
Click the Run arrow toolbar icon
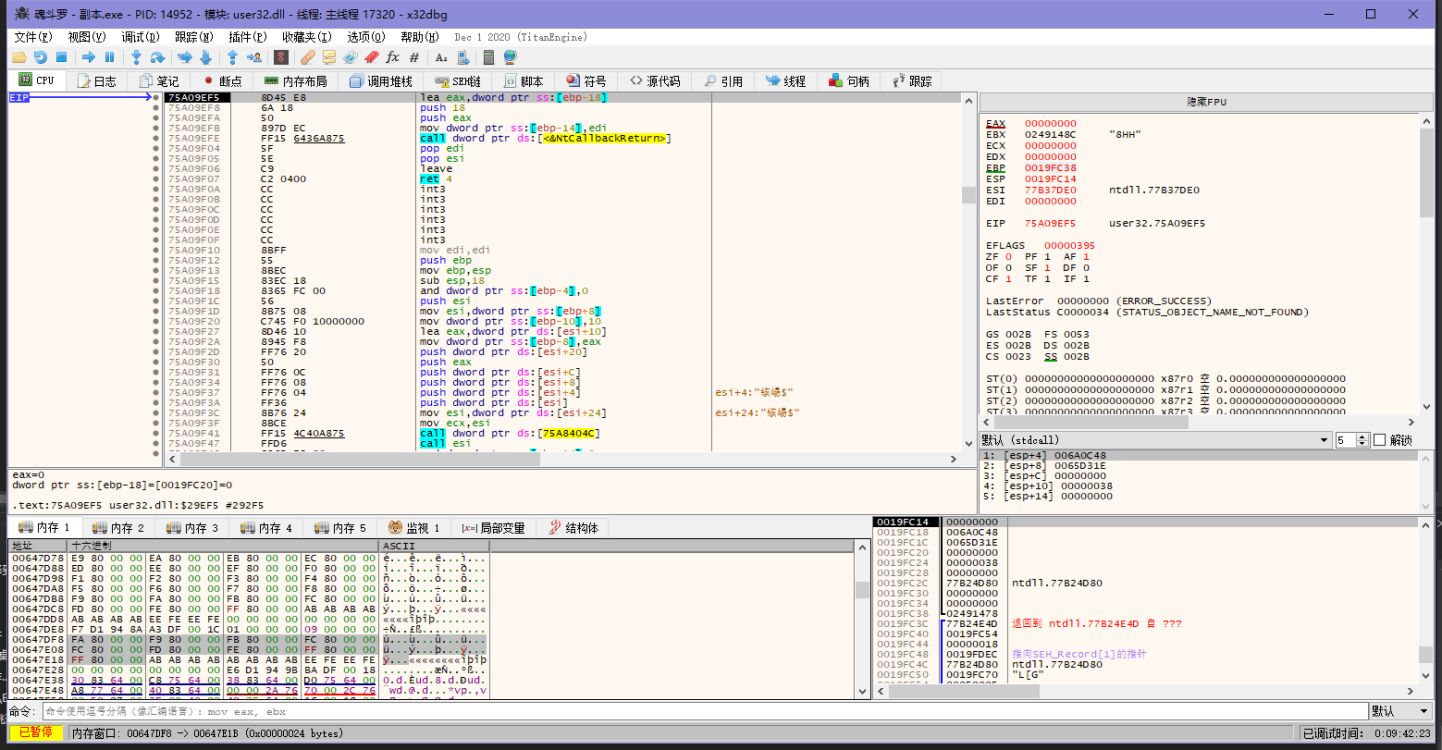88,58
